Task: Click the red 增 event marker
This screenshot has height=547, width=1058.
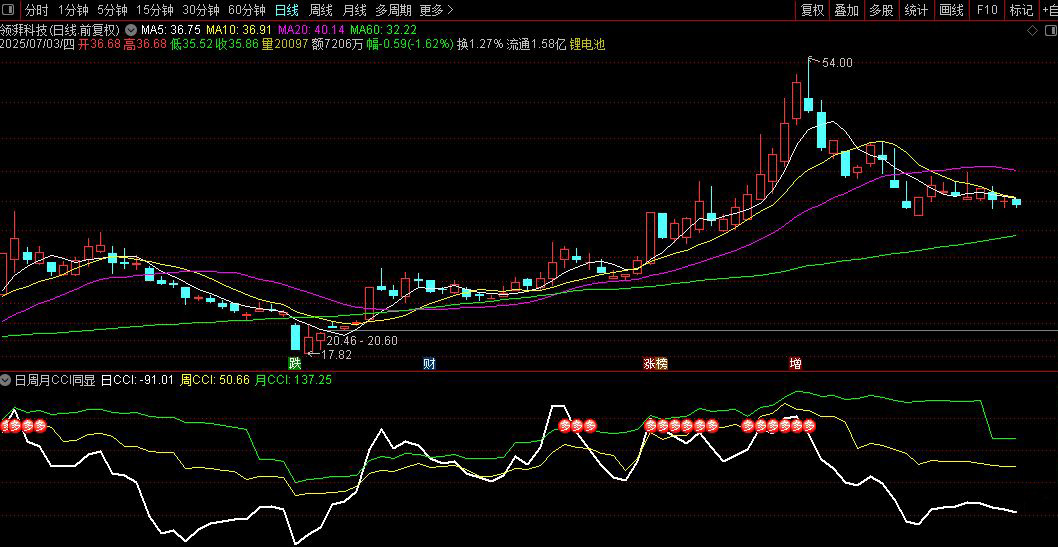Action: click(796, 364)
